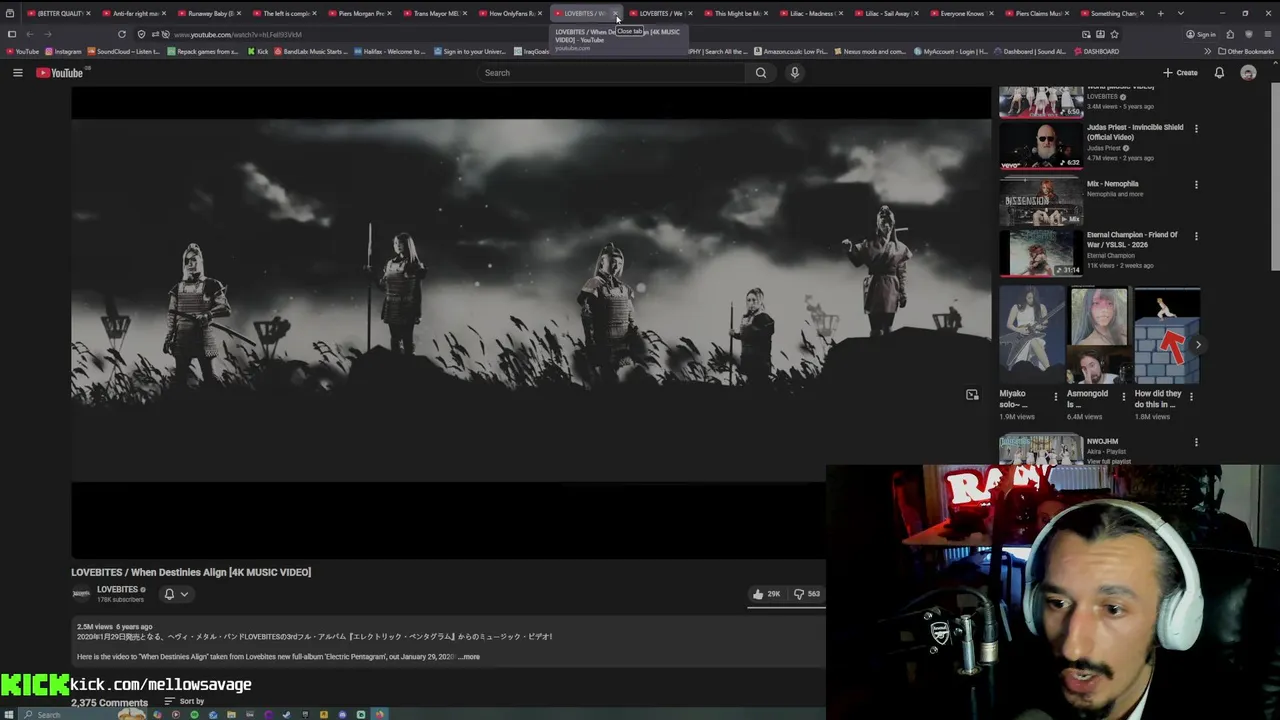Click the LOVEBITES channel name below video
This screenshot has width=1280, height=720.
point(117,590)
